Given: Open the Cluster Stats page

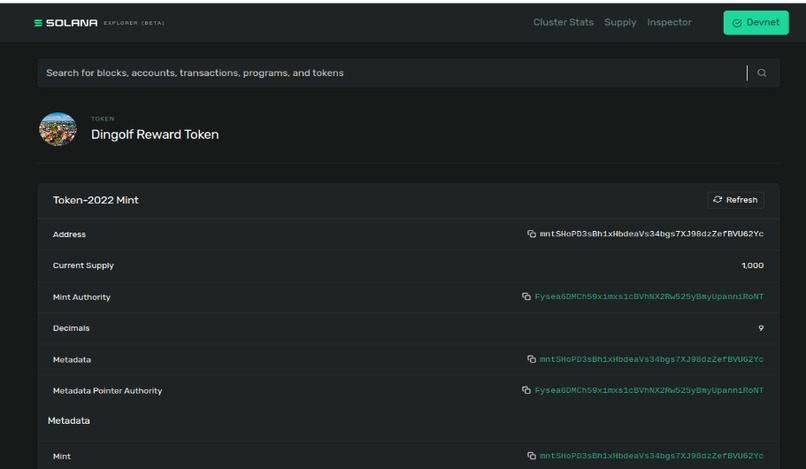Looking at the screenshot, I should pos(563,22).
